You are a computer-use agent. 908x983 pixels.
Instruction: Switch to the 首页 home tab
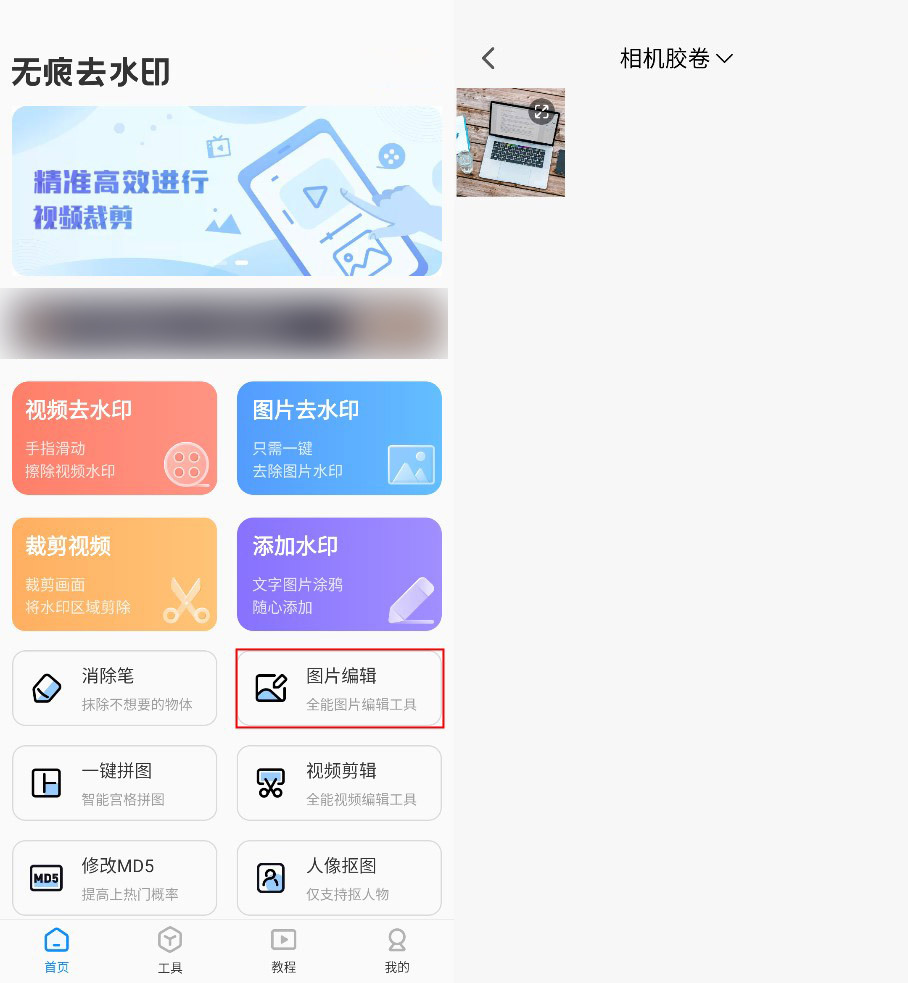[56, 950]
